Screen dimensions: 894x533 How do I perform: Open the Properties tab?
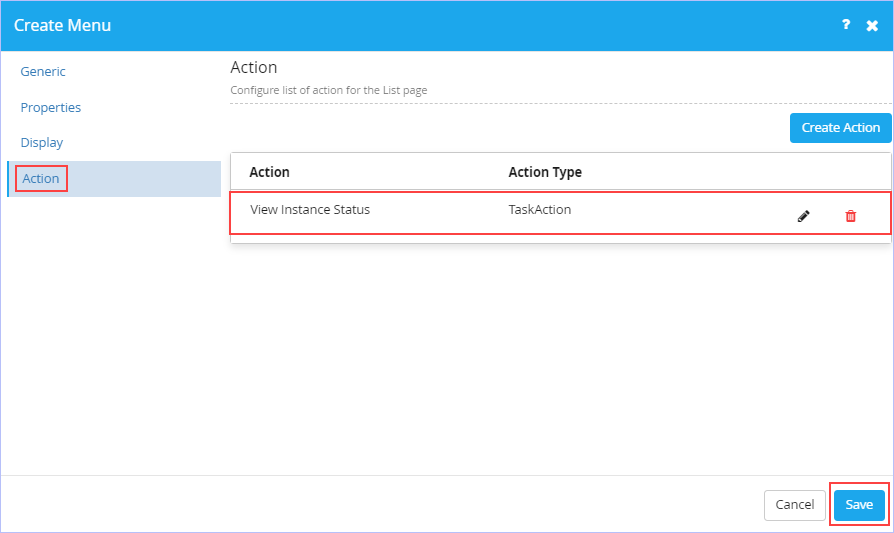pyautogui.click(x=51, y=107)
